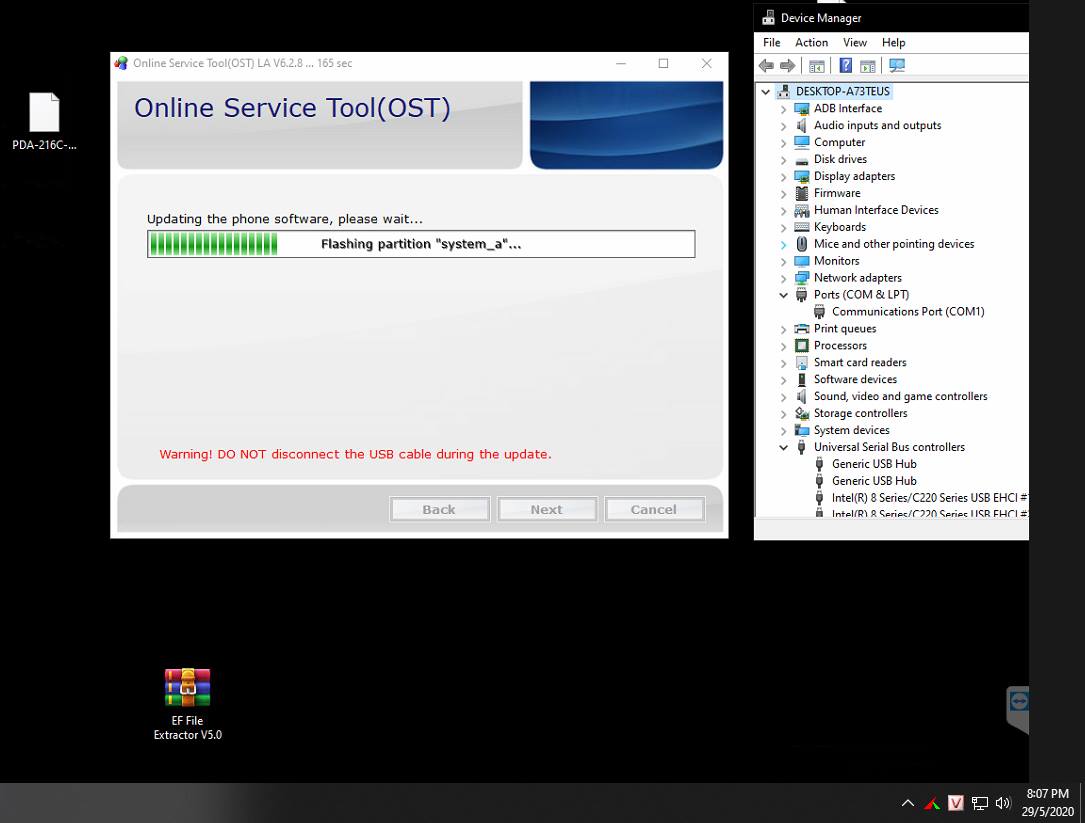This screenshot has height=823, width=1085.
Task: Minimize the Online Service Tool window
Action: click(x=621, y=63)
